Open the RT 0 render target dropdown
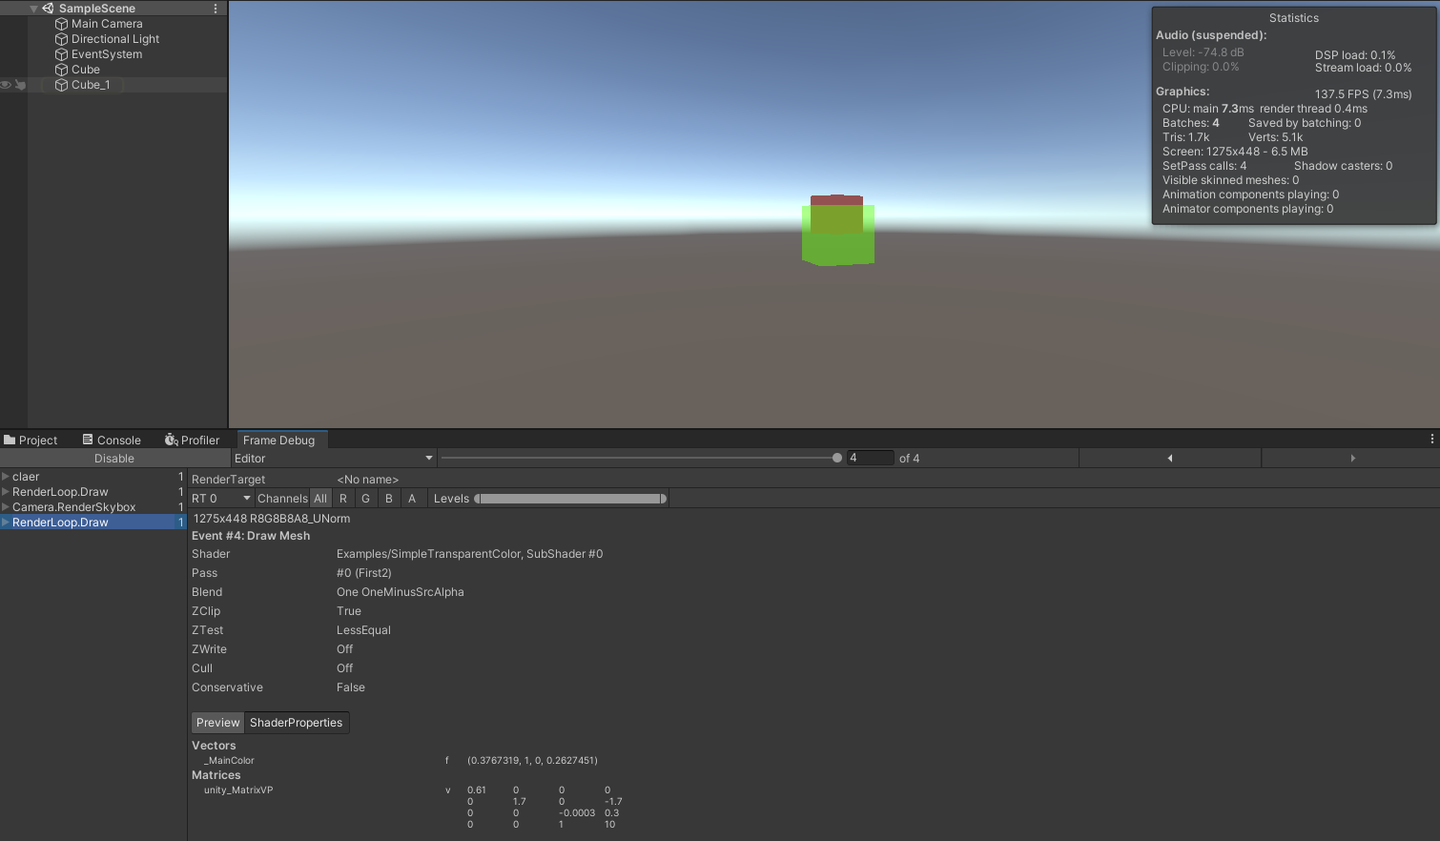 (220, 498)
